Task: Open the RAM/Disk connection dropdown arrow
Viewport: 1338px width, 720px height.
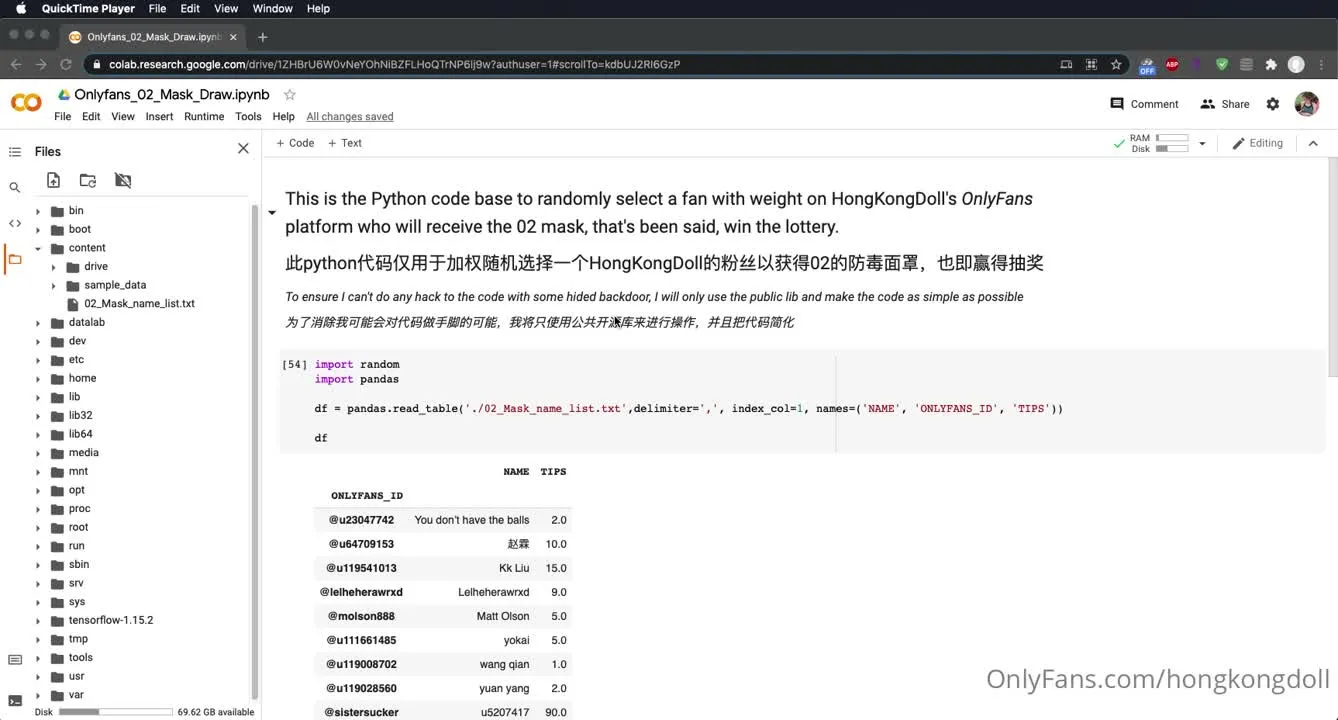Action: [x=1202, y=144]
